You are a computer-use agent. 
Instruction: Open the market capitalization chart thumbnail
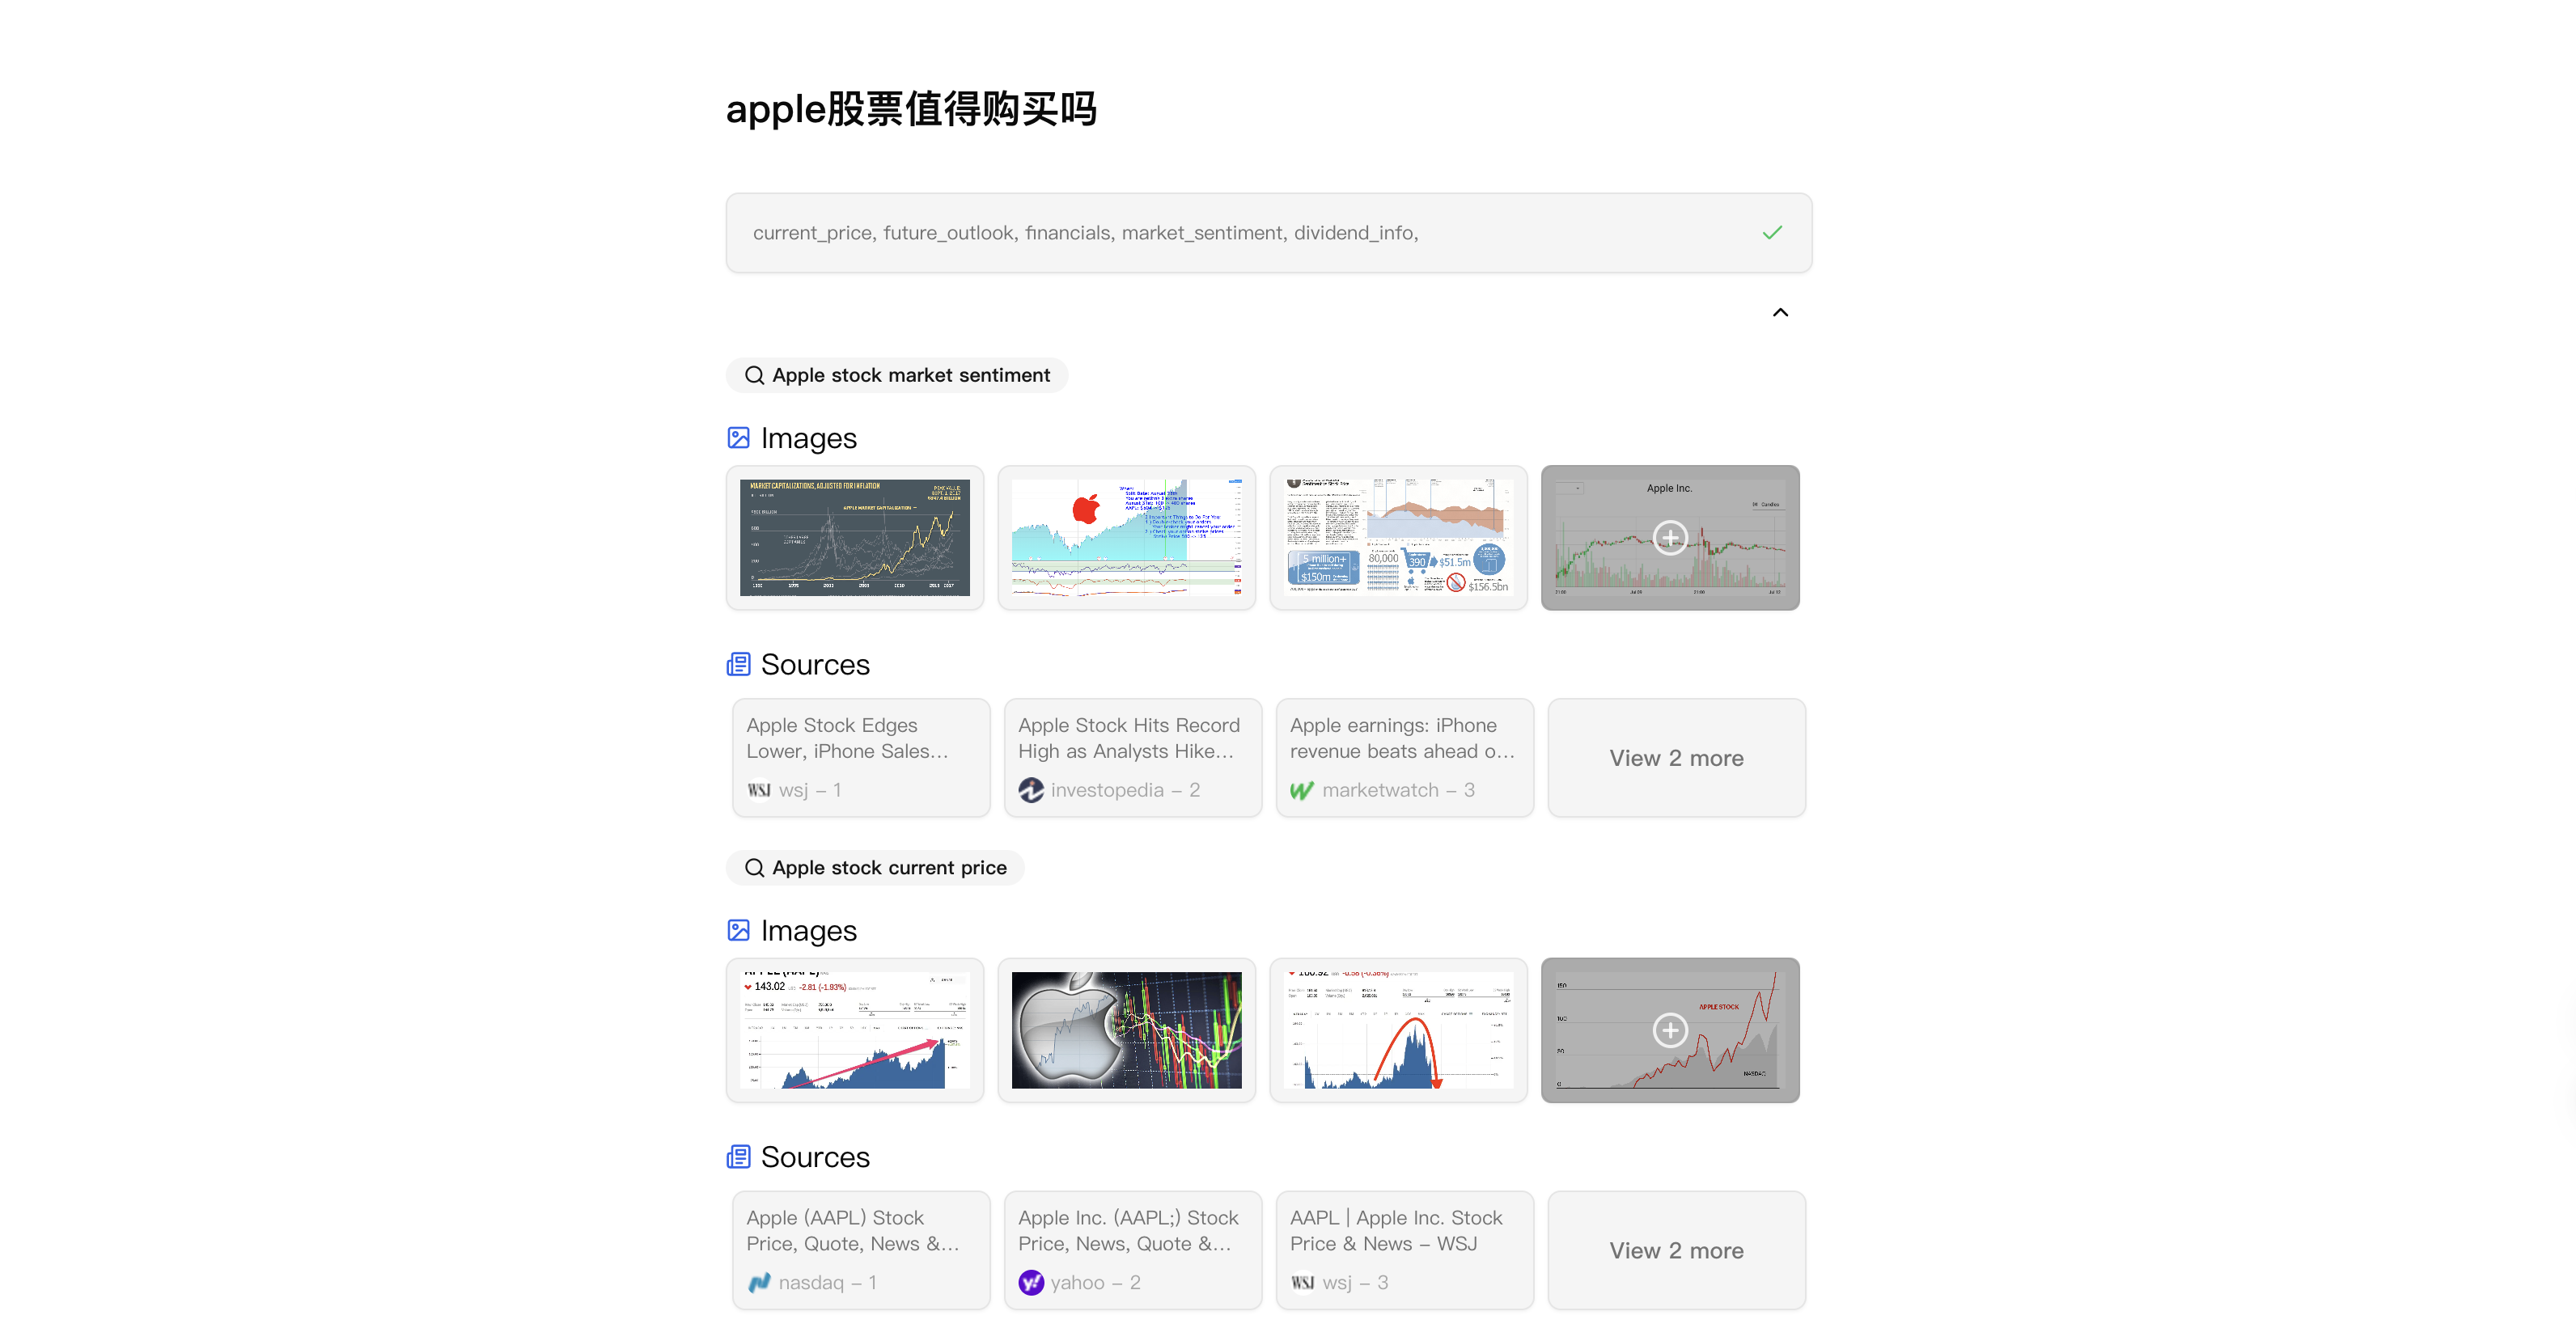854,538
